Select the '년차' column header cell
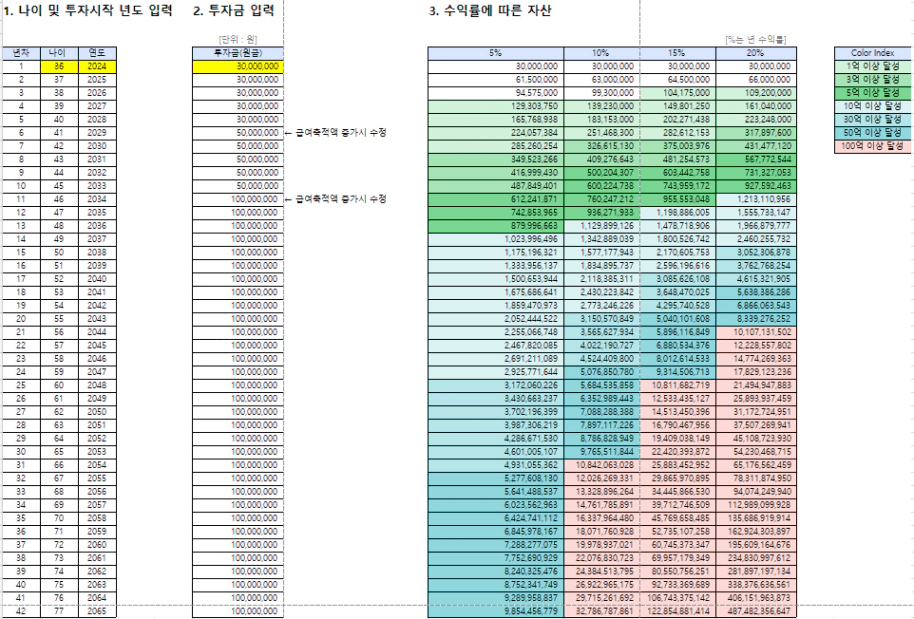This screenshot has width=914, height=619. [x=21, y=53]
